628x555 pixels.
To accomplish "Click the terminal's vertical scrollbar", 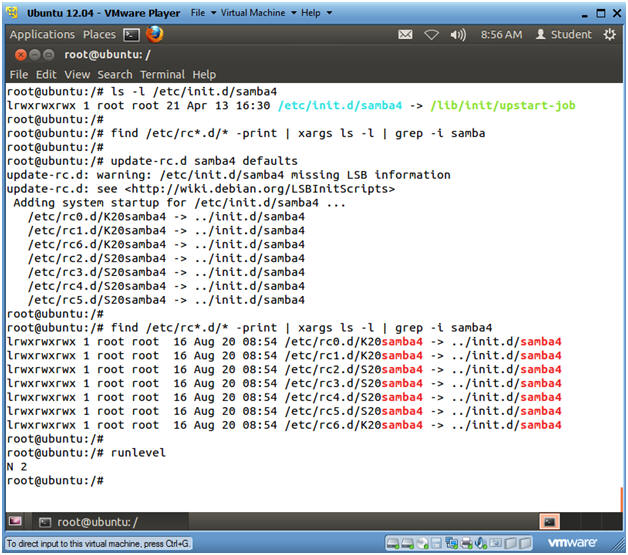I will (x=621, y=499).
